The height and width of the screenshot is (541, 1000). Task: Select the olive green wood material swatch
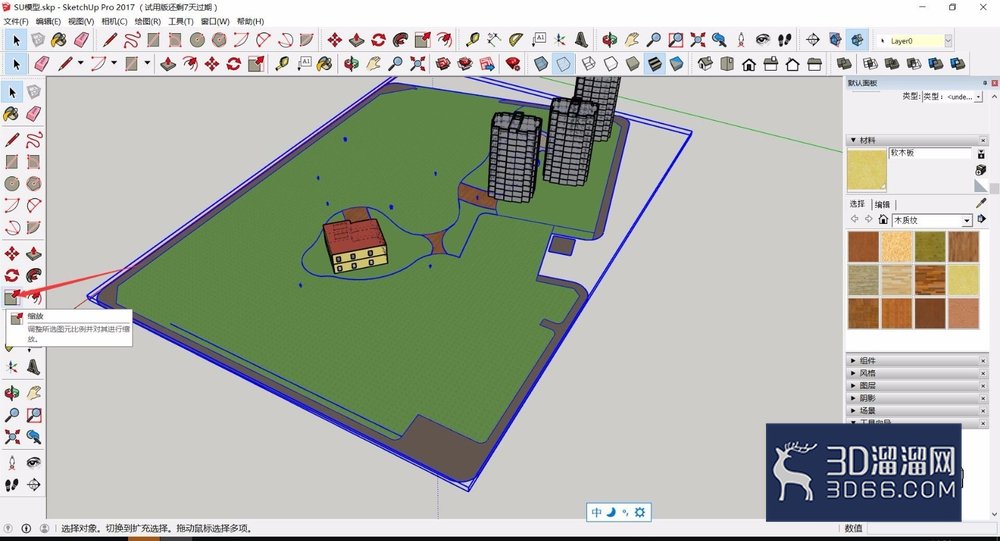930,247
